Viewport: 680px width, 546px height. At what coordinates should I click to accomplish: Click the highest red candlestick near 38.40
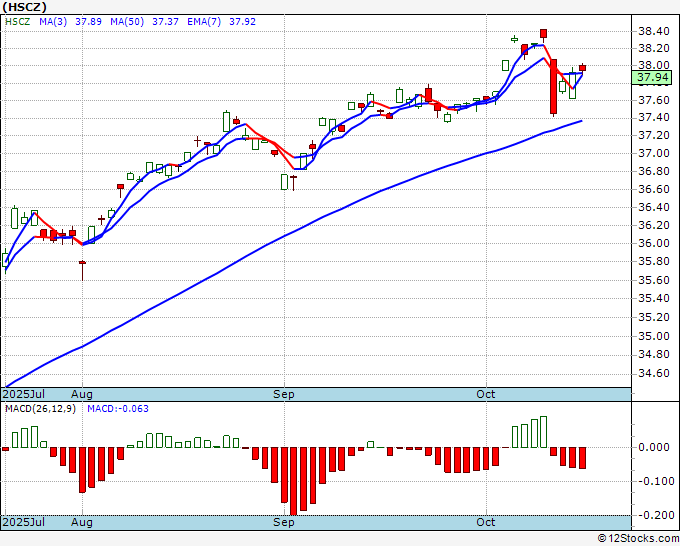point(543,34)
